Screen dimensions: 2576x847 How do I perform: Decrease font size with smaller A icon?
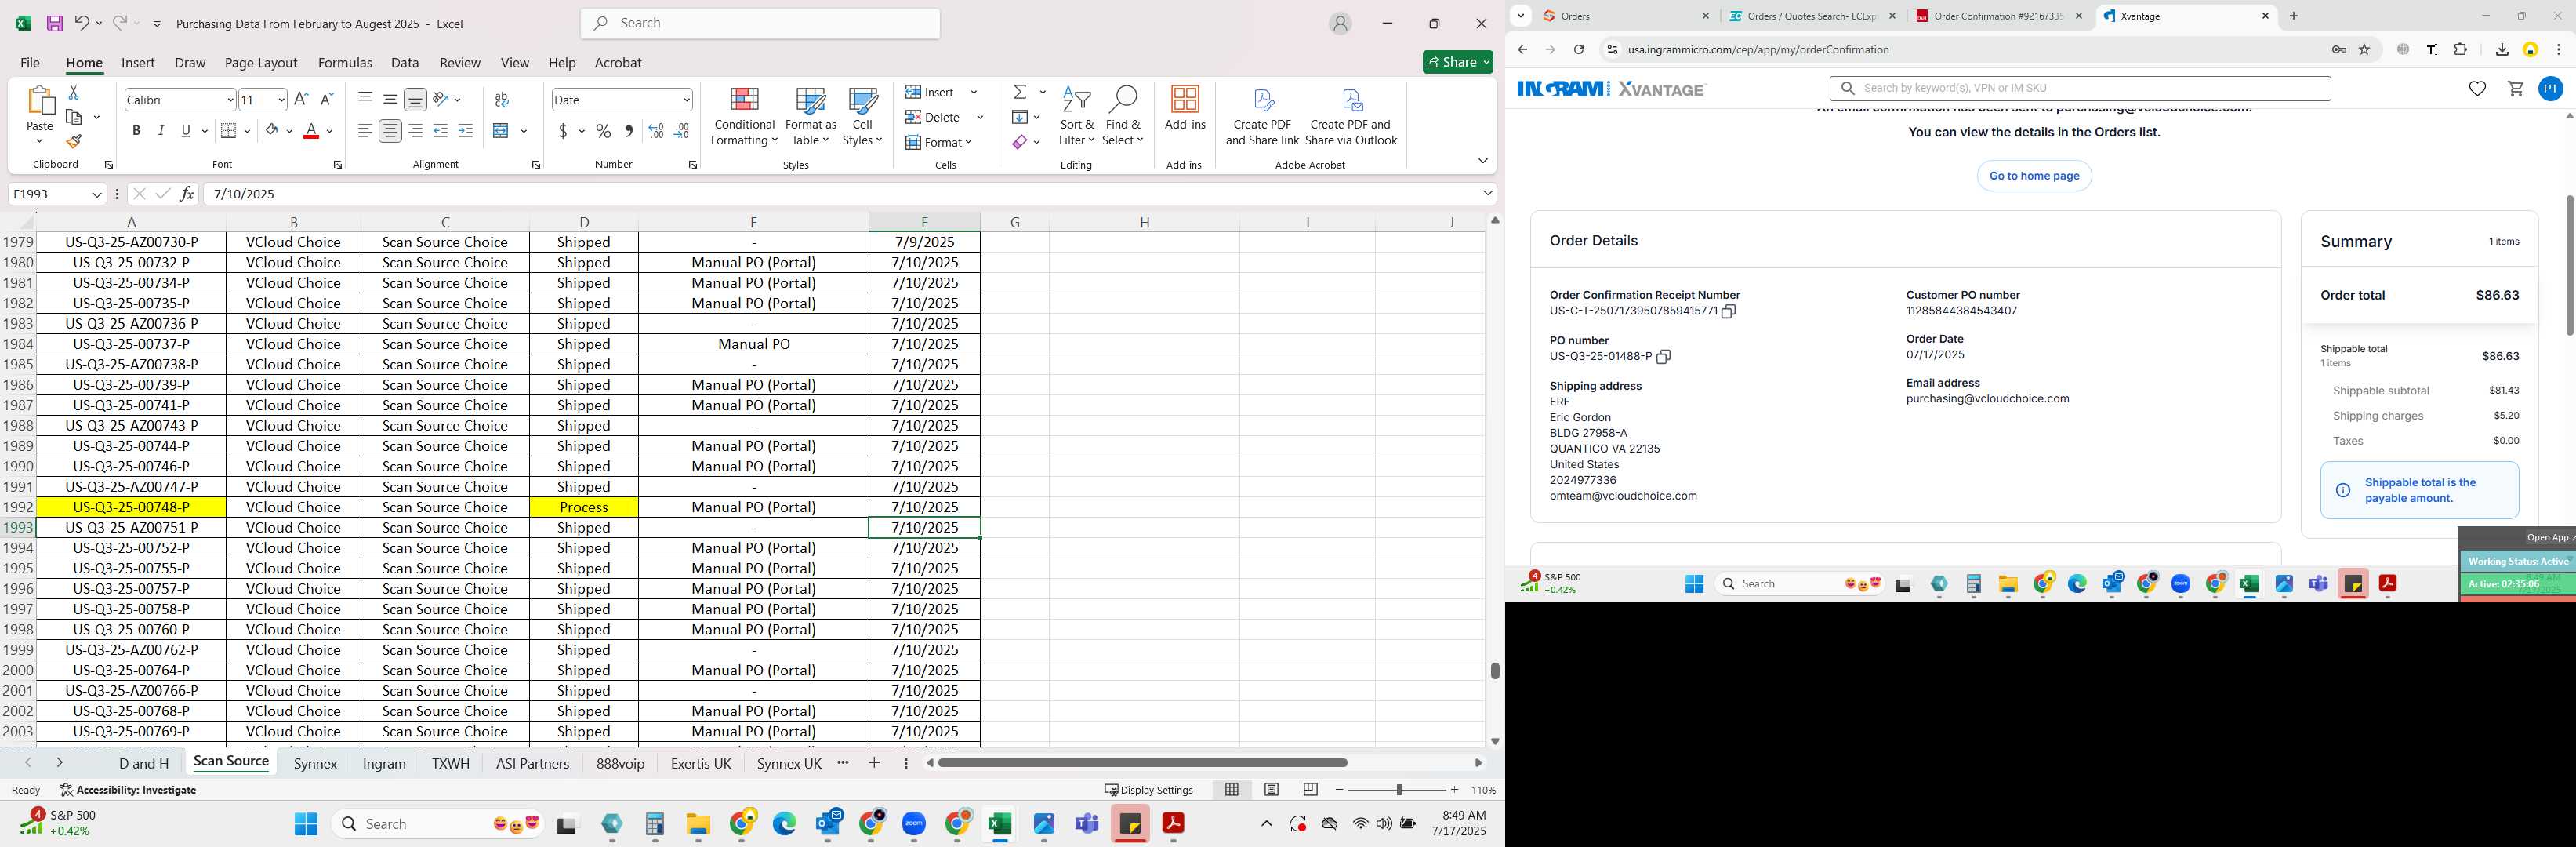click(326, 99)
